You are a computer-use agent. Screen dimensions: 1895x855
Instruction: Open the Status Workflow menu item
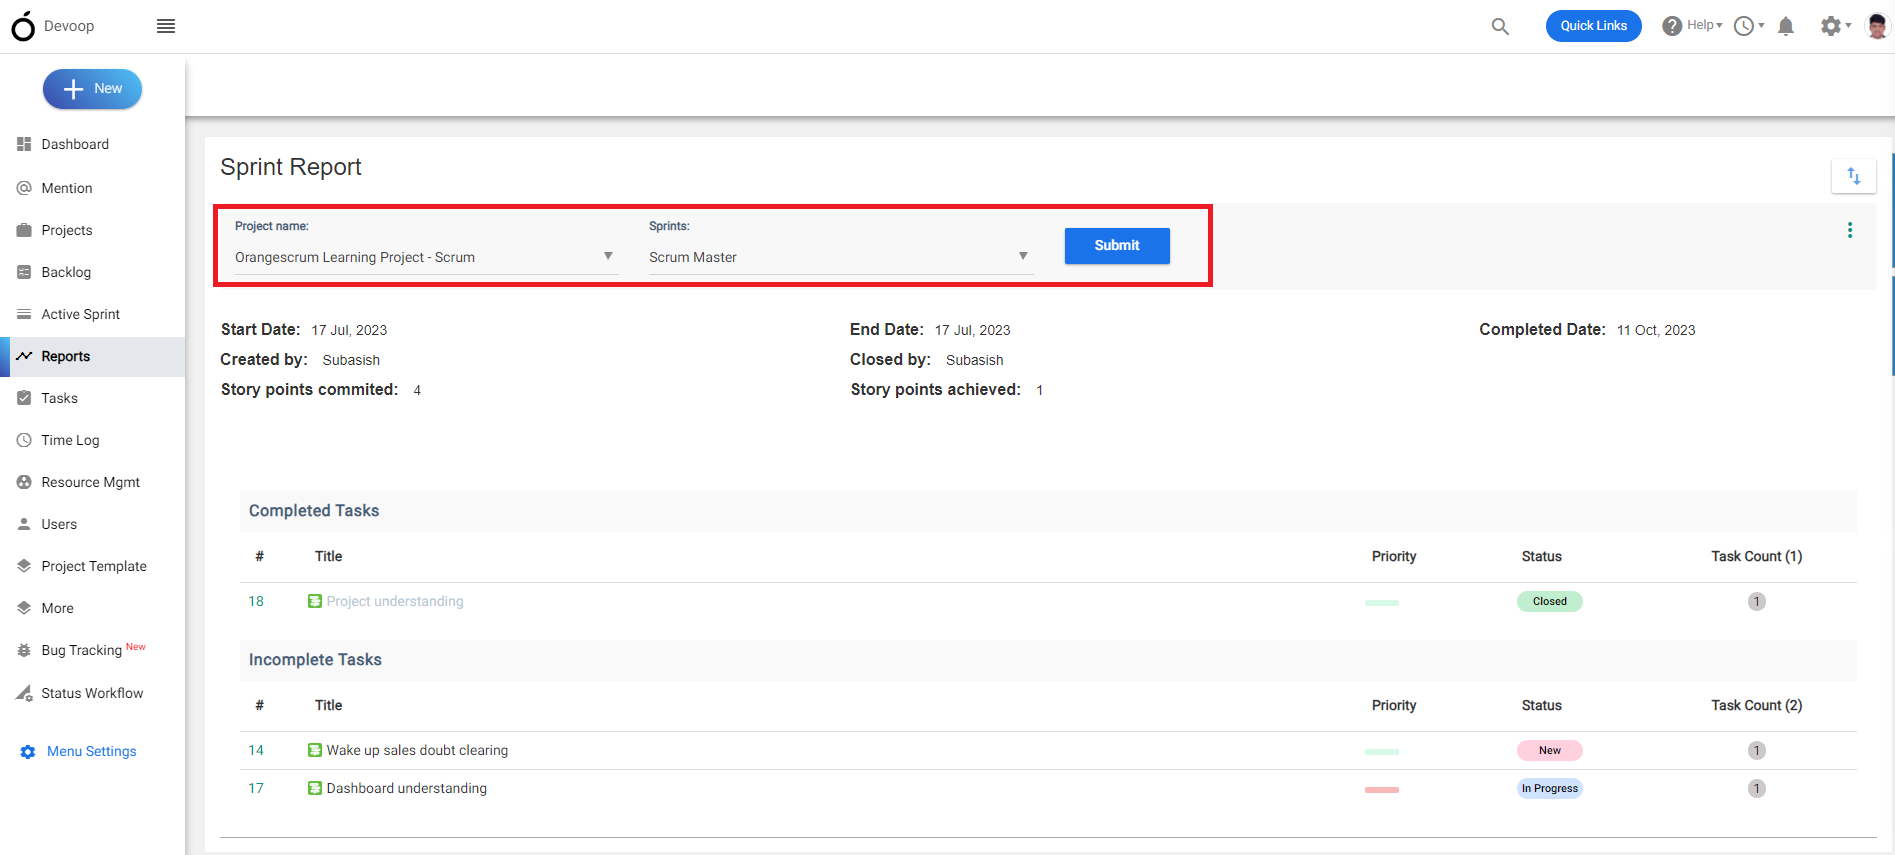click(92, 693)
